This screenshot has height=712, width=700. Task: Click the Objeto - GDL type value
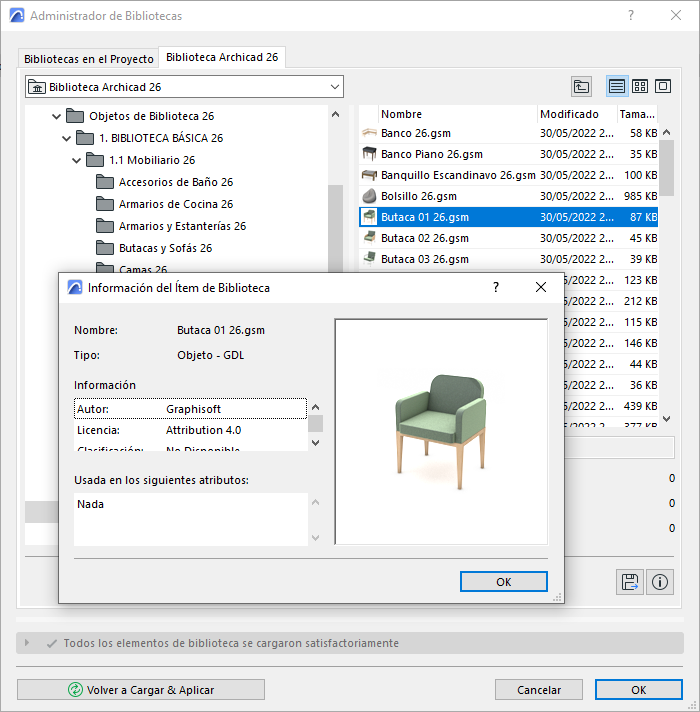[211, 355]
